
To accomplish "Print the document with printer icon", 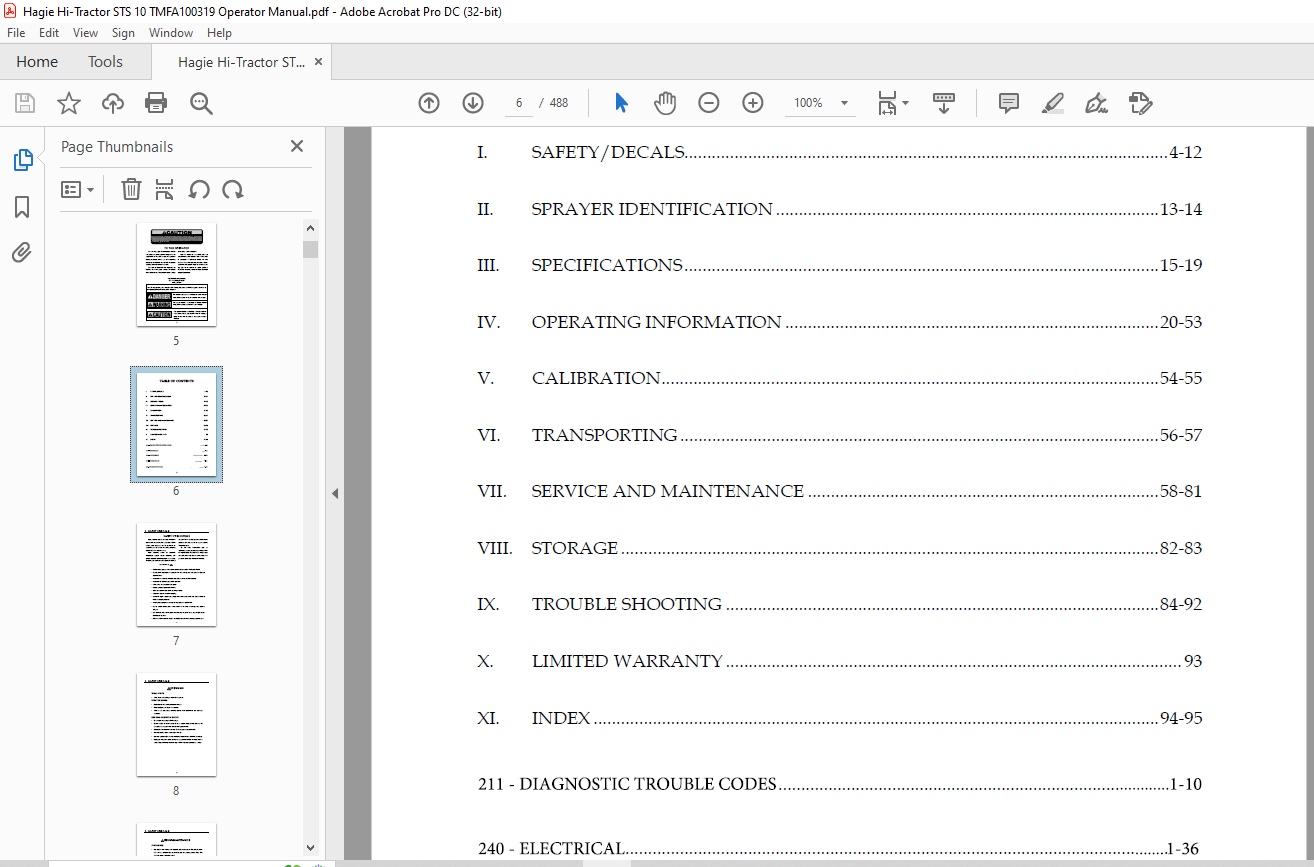I will [156, 103].
